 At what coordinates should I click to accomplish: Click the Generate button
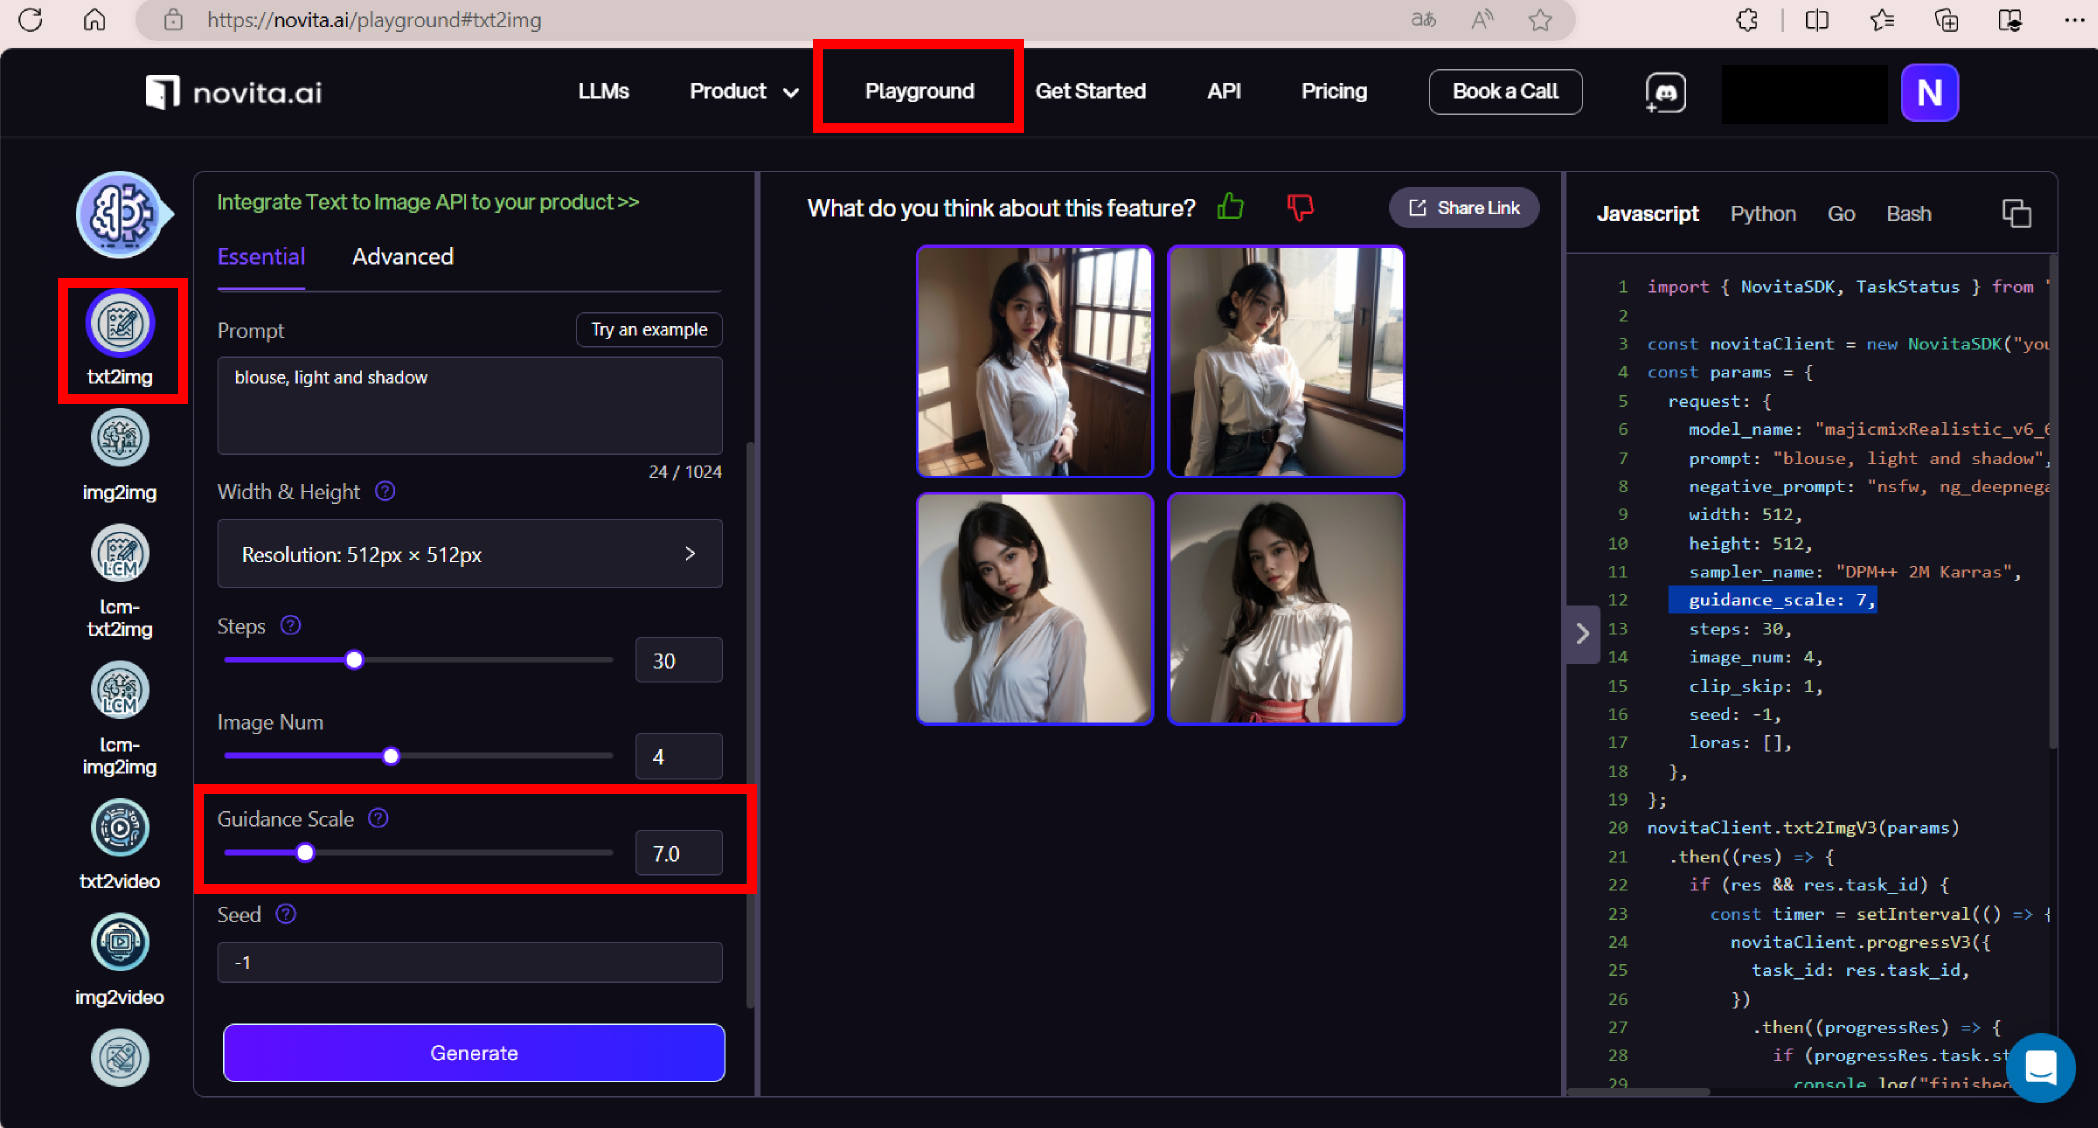pyautogui.click(x=474, y=1053)
